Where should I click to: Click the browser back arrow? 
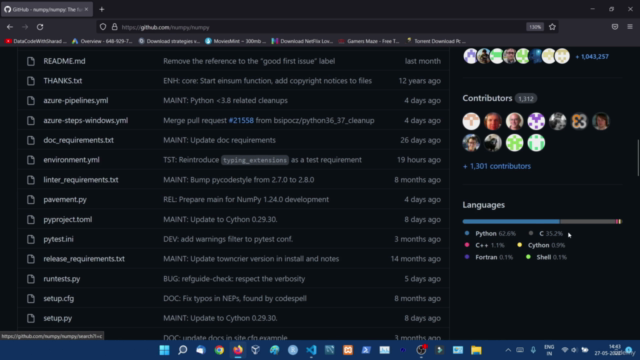click(10, 27)
